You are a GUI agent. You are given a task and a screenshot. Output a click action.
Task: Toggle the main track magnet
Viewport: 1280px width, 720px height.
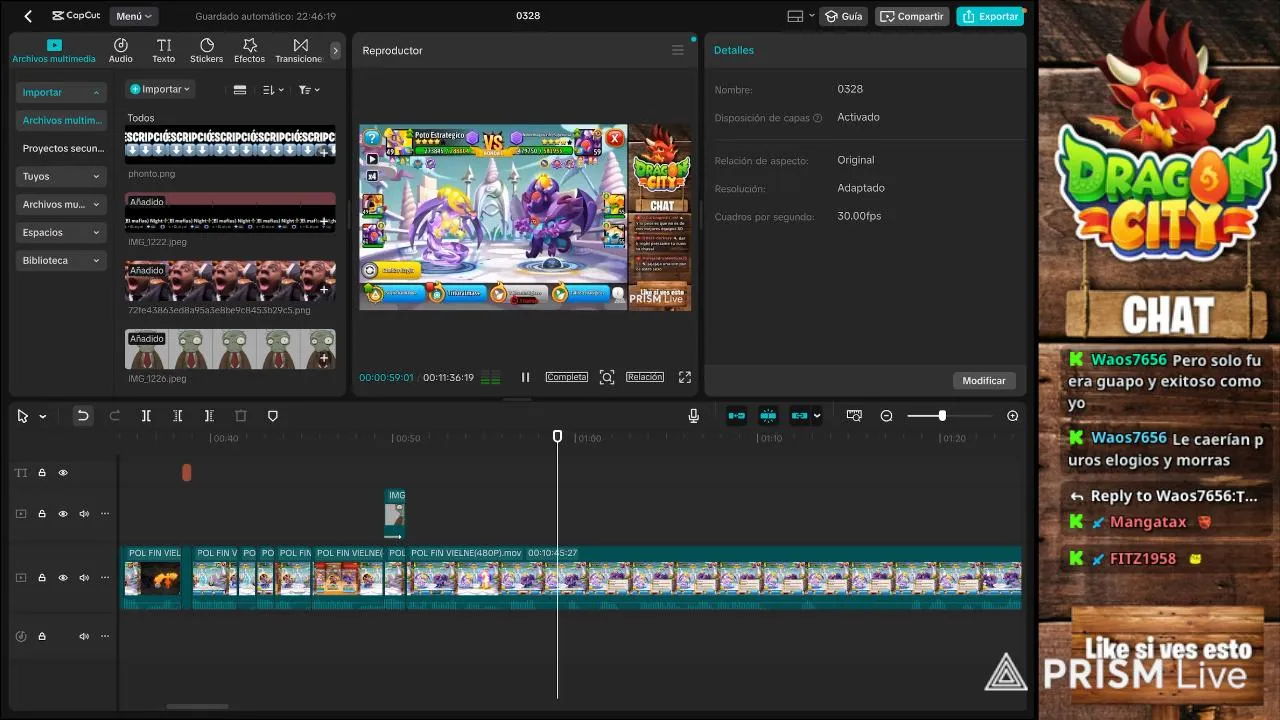point(737,416)
